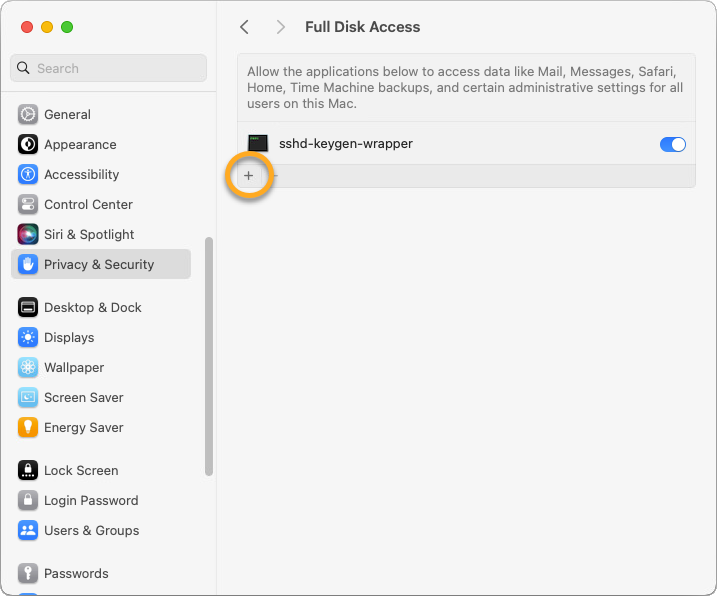717x596 pixels.
Task: Switch to Desktop & Dock settings
Action: tap(92, 308)
